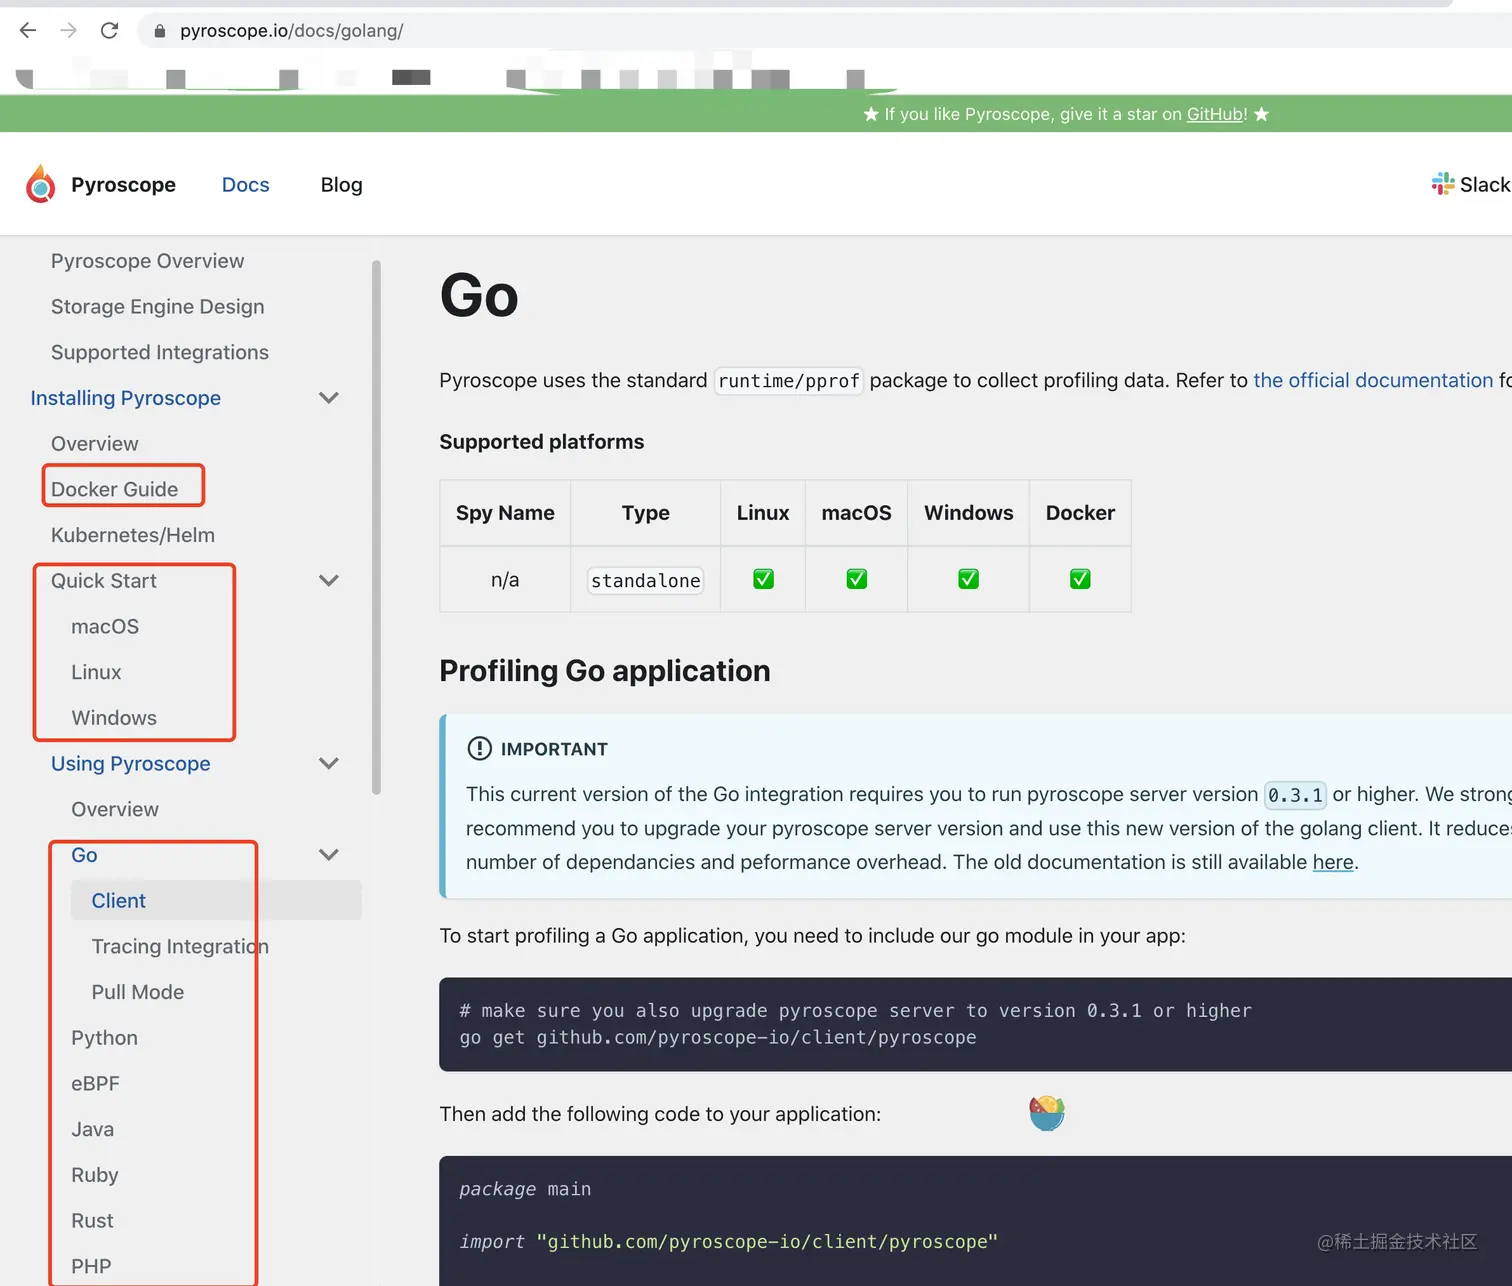
Task: Open the Blog nav tab
Action: pos(341,185)
